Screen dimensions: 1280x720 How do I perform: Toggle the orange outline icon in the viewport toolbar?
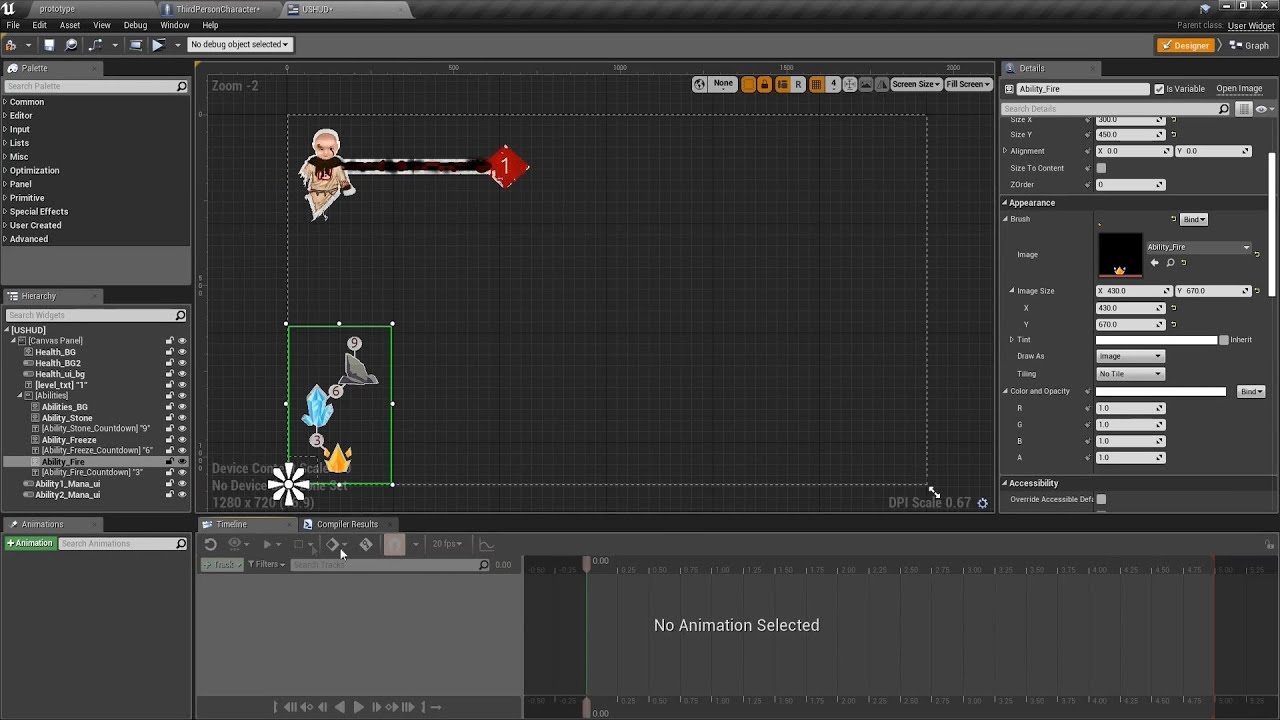(748, 84)
